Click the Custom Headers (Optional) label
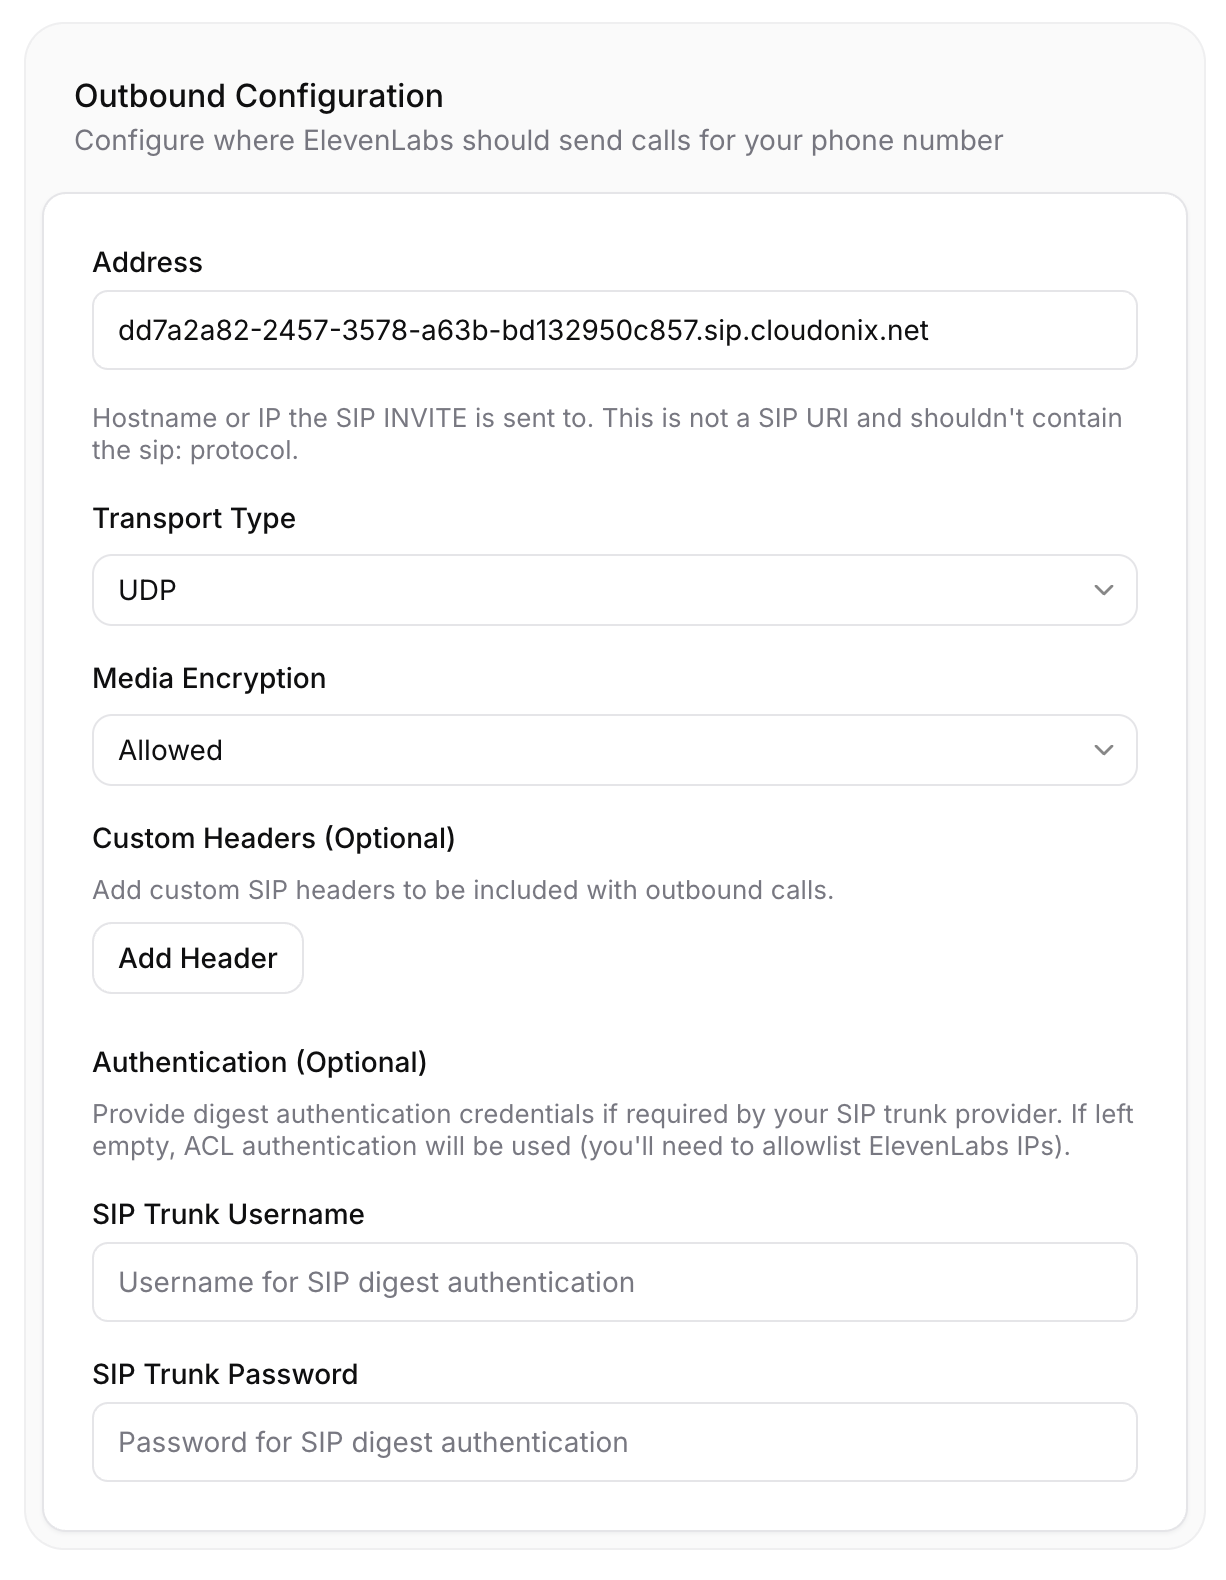This screenshot has height=1580, width=1226. (273, 838)
